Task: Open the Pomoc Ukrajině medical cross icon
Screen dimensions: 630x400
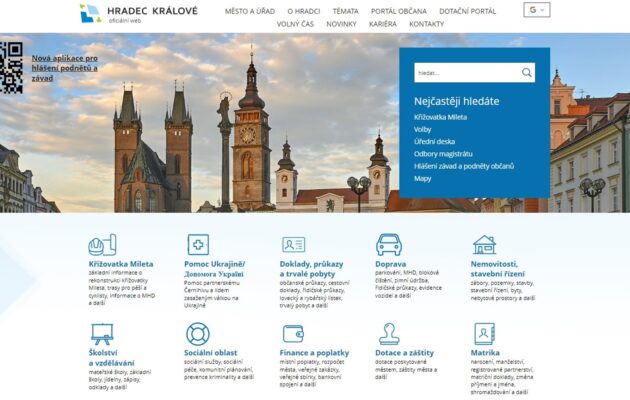Action: 198,245
